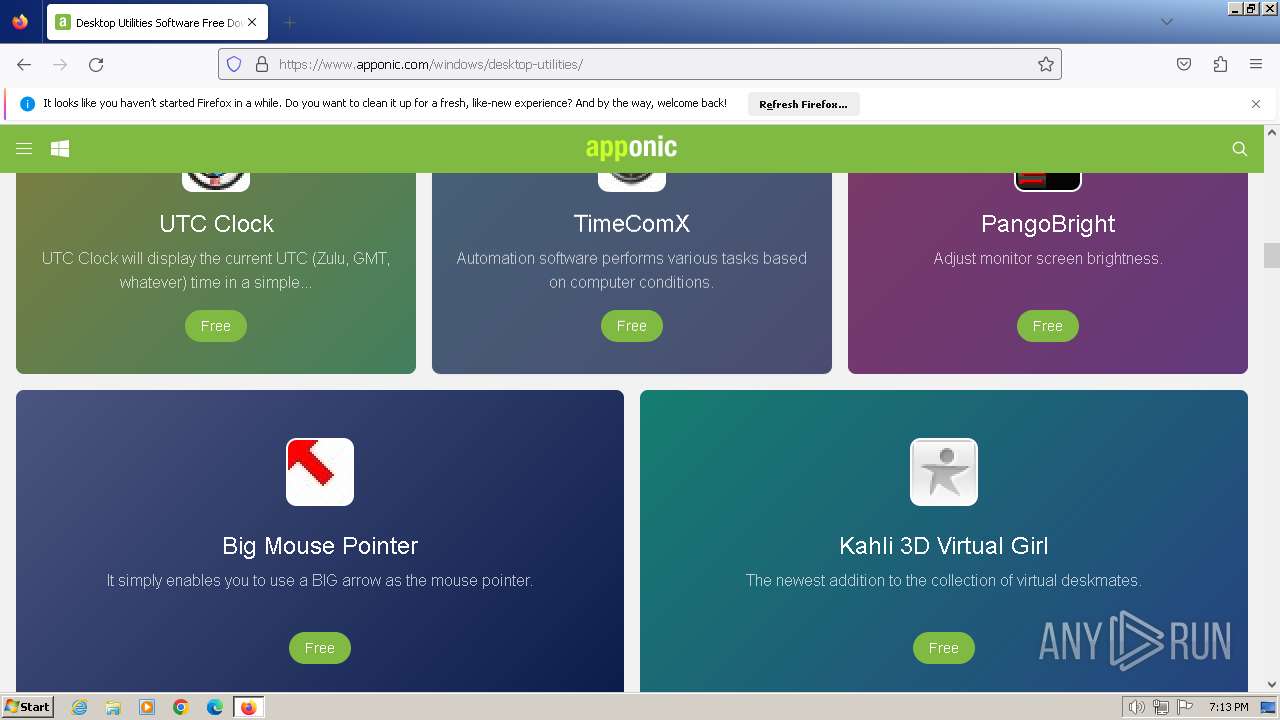
Task: Launch Google Chrome from the taskbar
Action: [181, 707]
